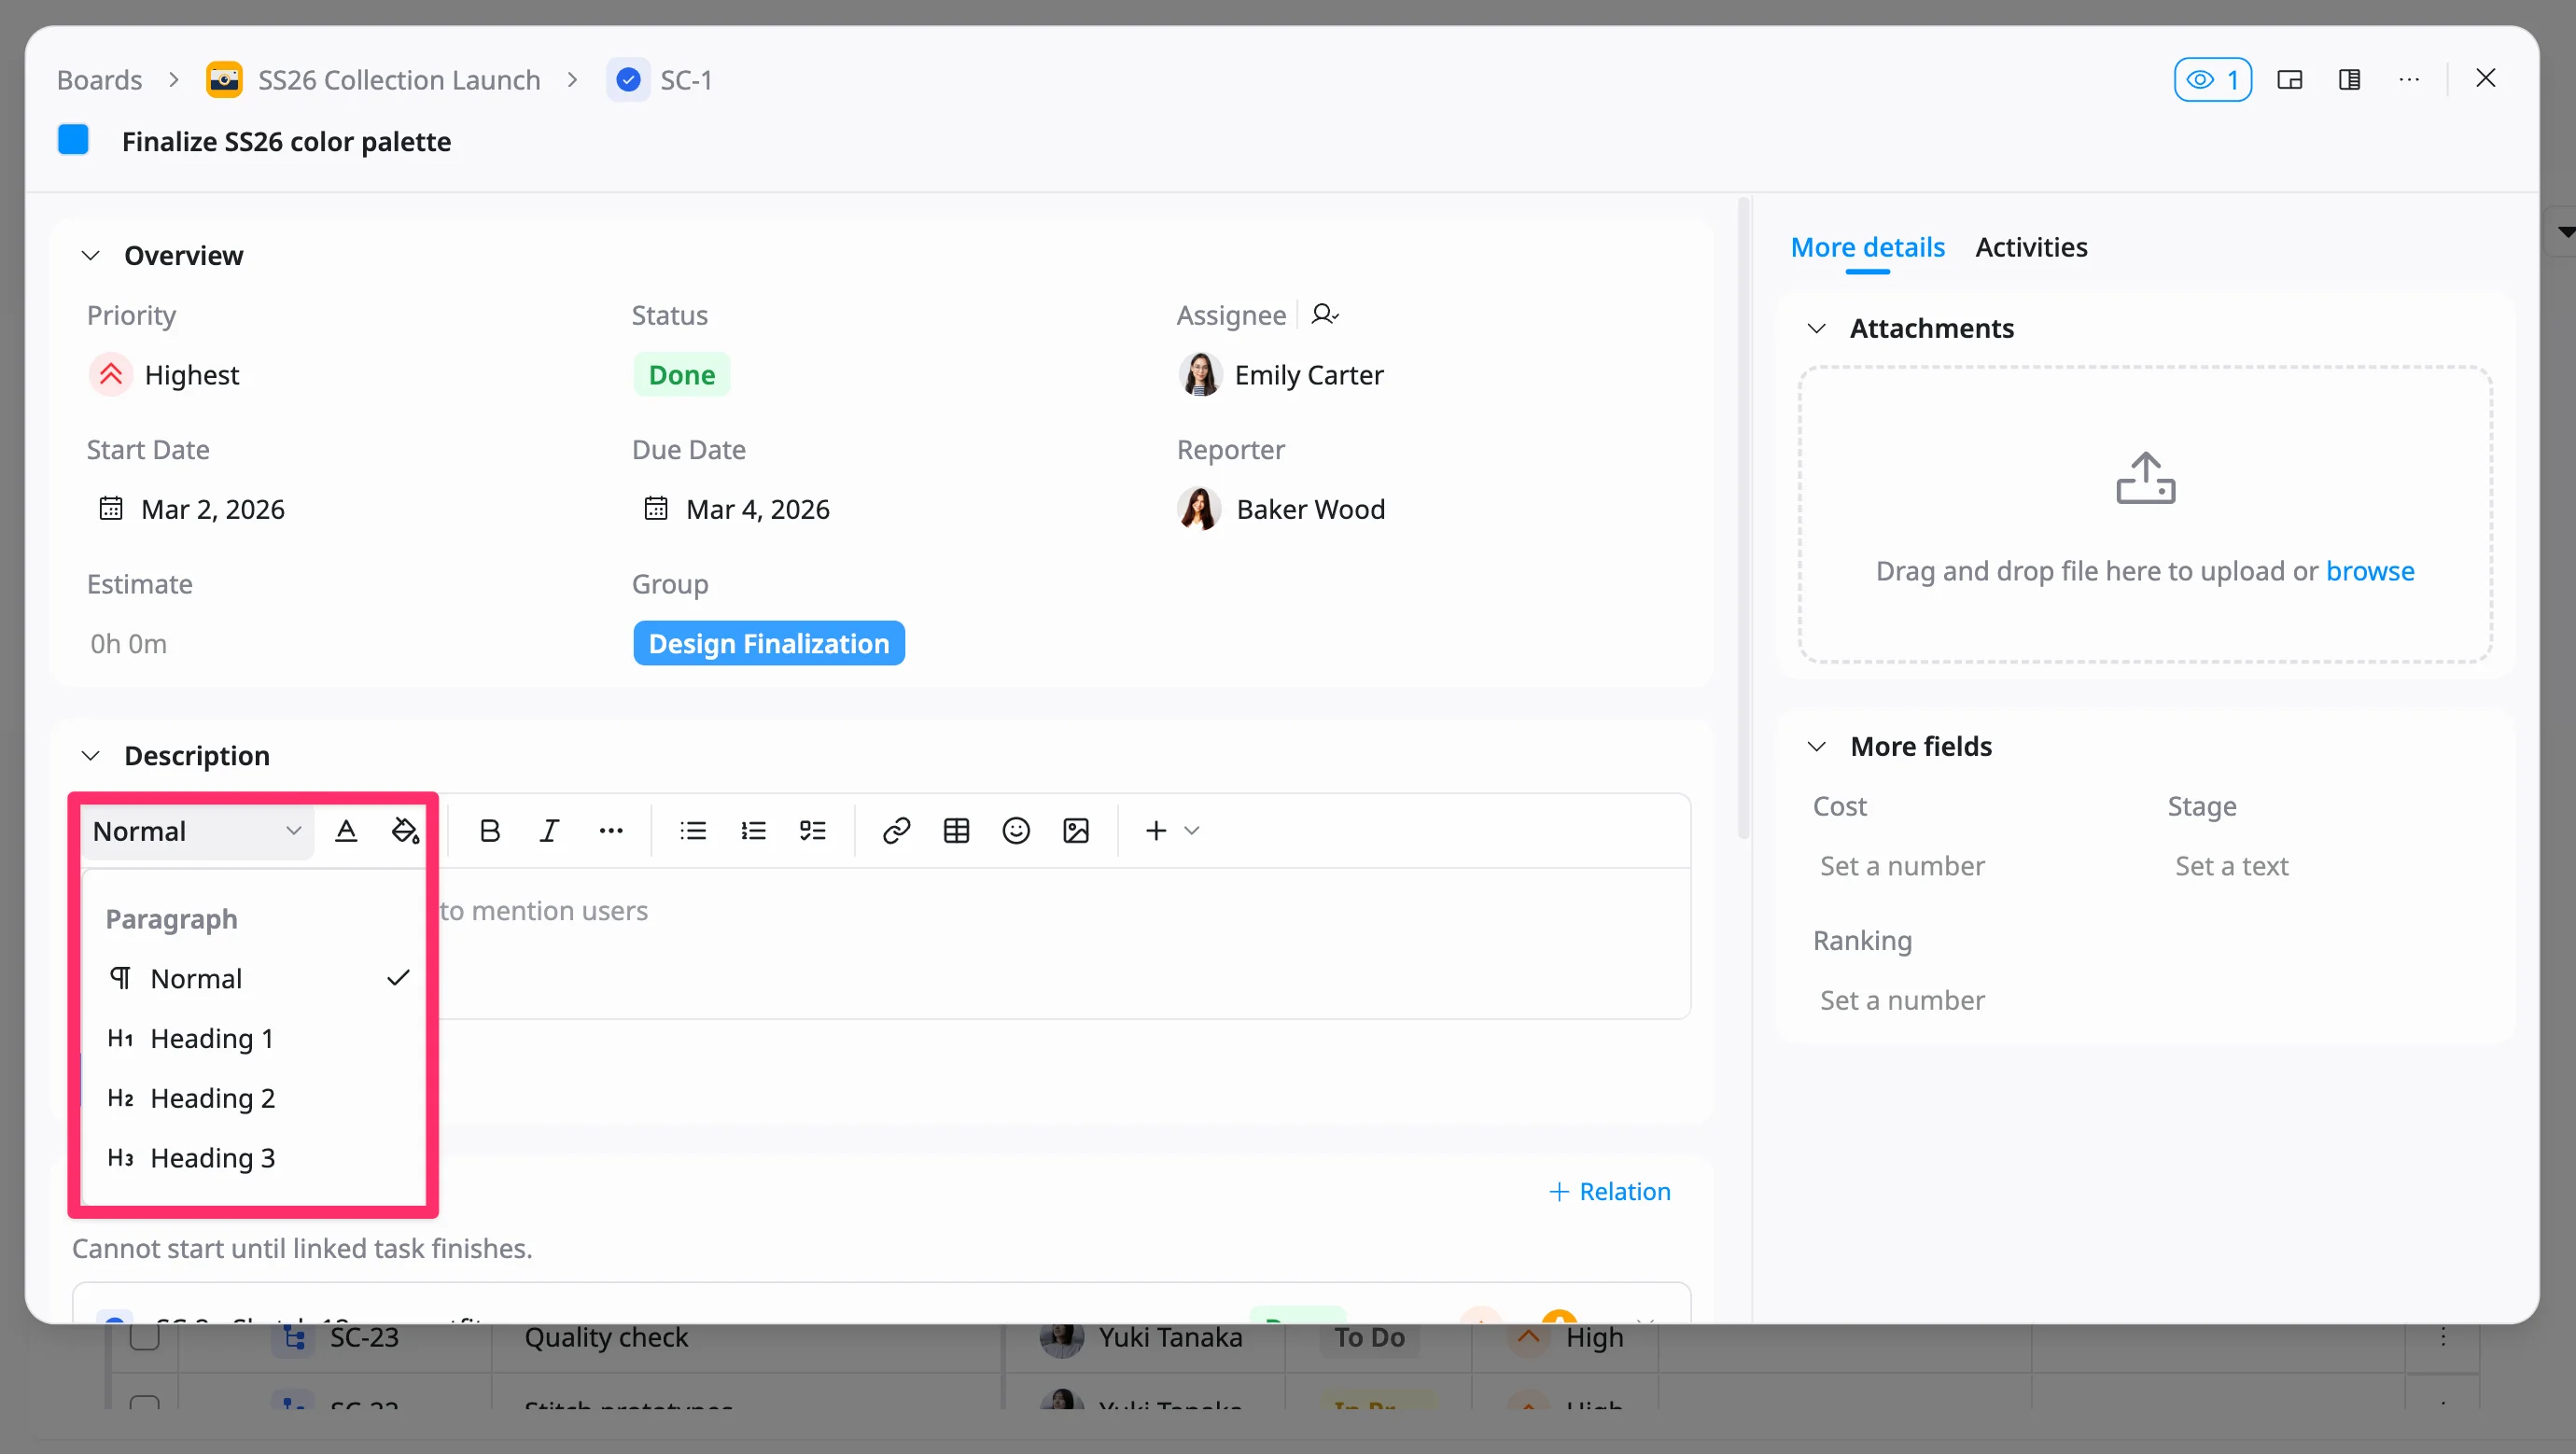Open the Start Date calendar icon
The image size is (2576, 1454).
click(x=111, y=508)
